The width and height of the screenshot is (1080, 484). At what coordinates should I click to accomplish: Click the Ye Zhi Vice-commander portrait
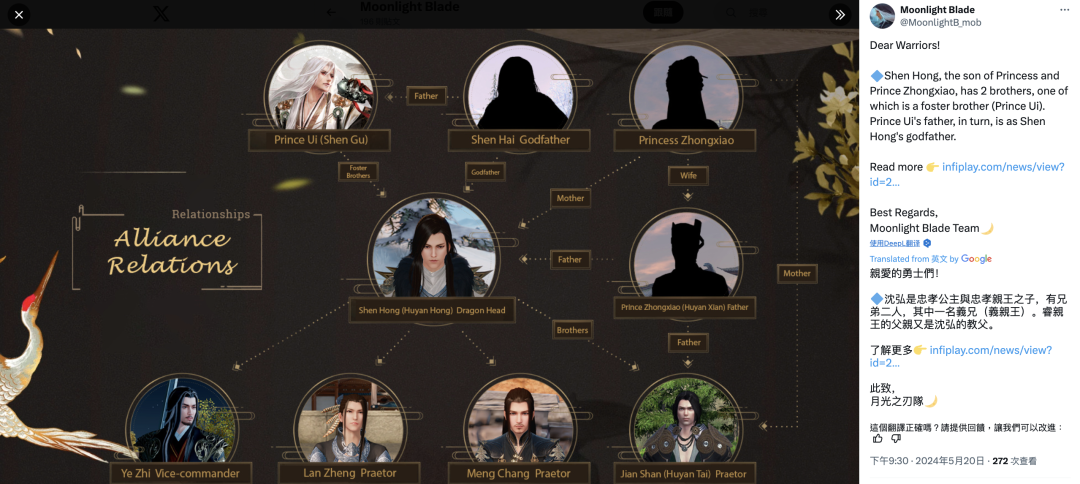(x=181, y=419)
